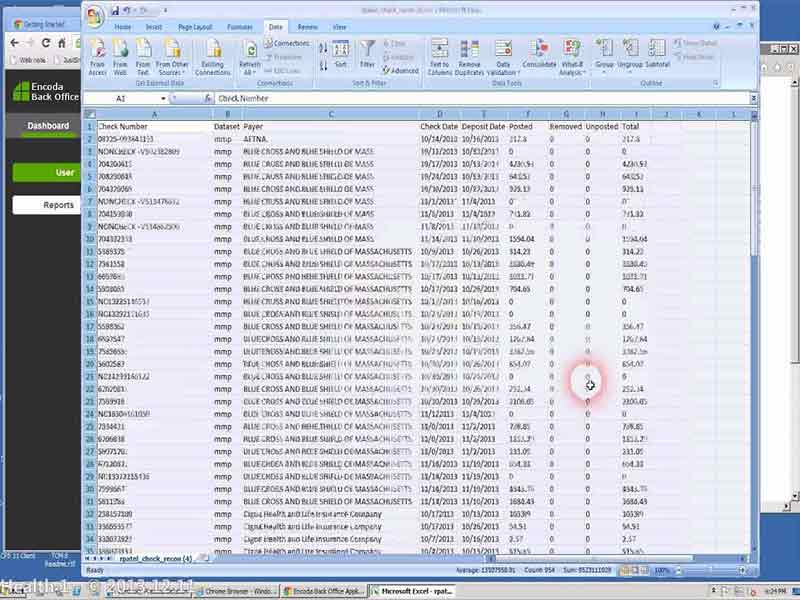The height and width of the screenshot is (600, 800).
Task: Reload page in the Chrome window
Action: pos(46,43)
